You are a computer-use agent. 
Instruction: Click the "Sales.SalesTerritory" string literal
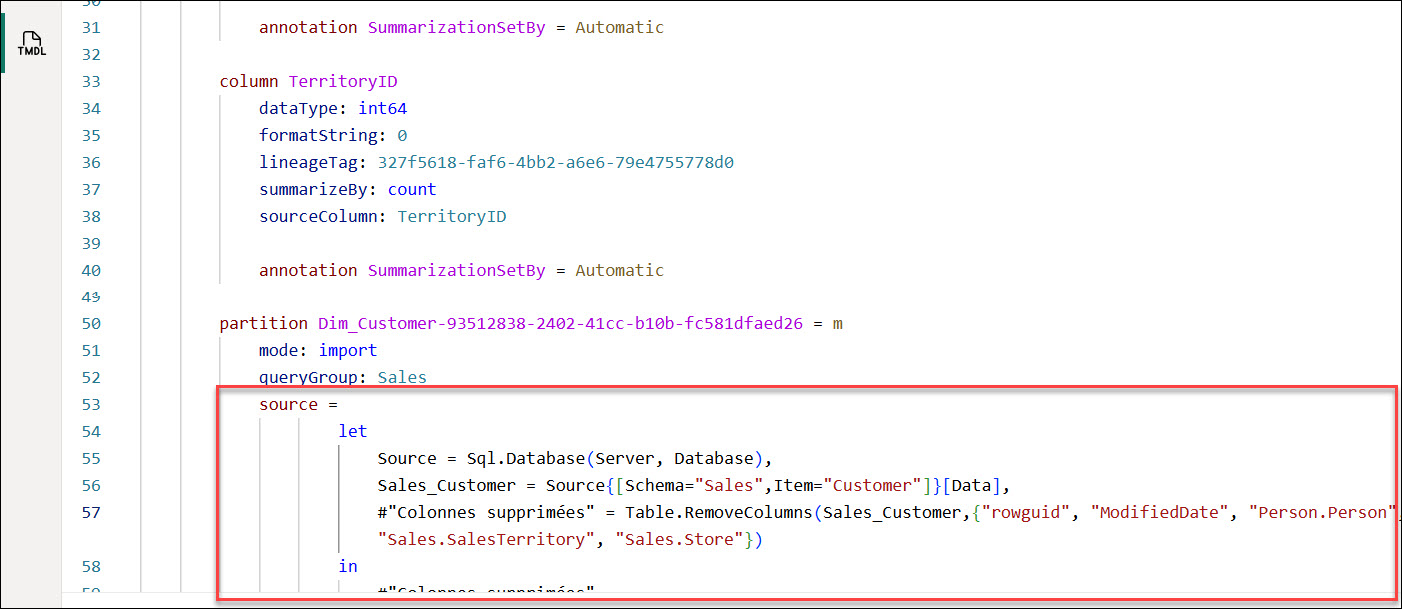[x=491, y=540]
